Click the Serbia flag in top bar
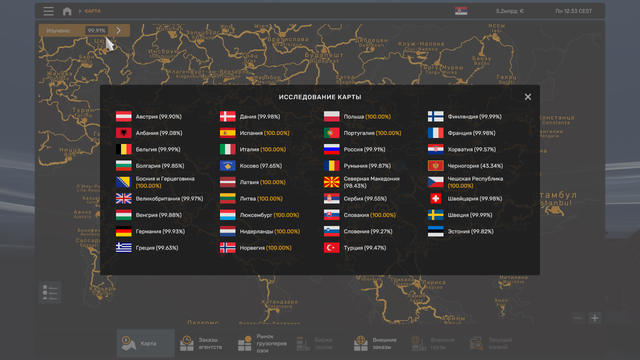 click(x=461, y=11)
